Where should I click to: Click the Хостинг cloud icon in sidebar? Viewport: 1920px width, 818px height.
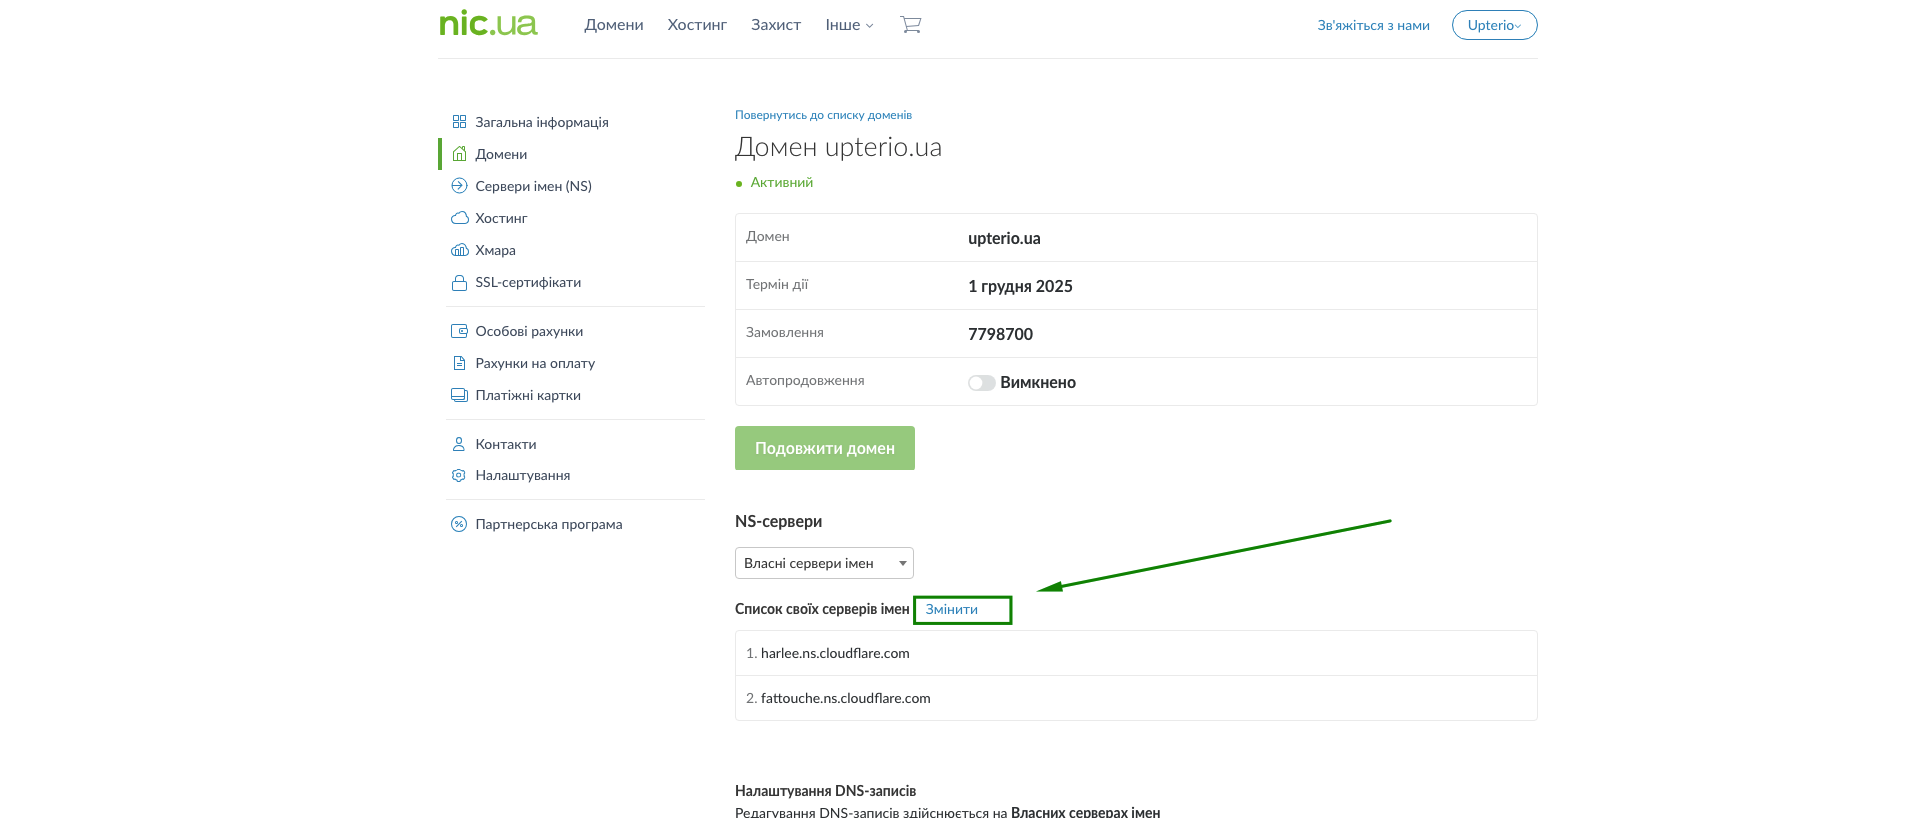(459, 218)
